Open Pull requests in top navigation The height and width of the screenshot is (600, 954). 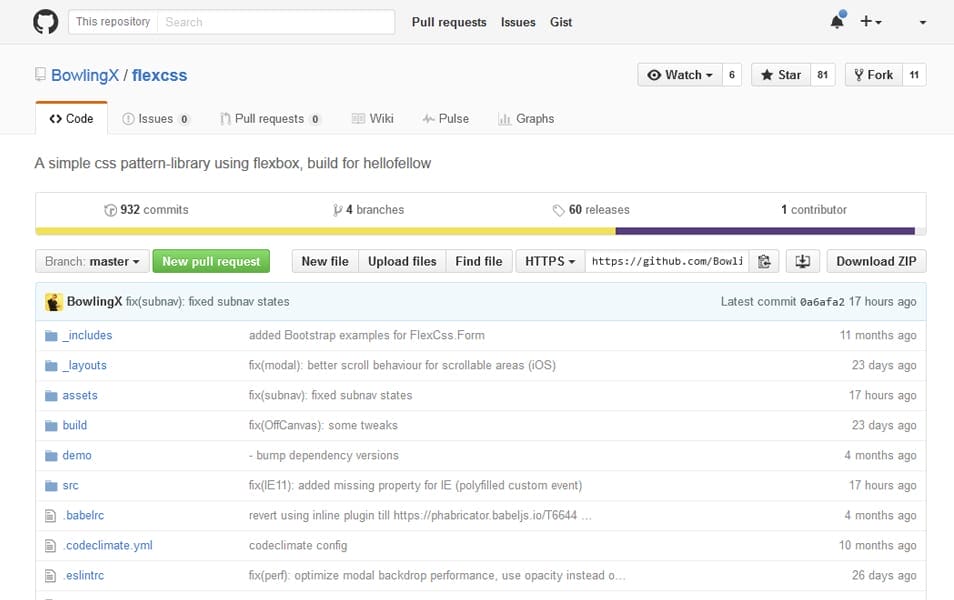pyautogui.click(x=449, y=22)
